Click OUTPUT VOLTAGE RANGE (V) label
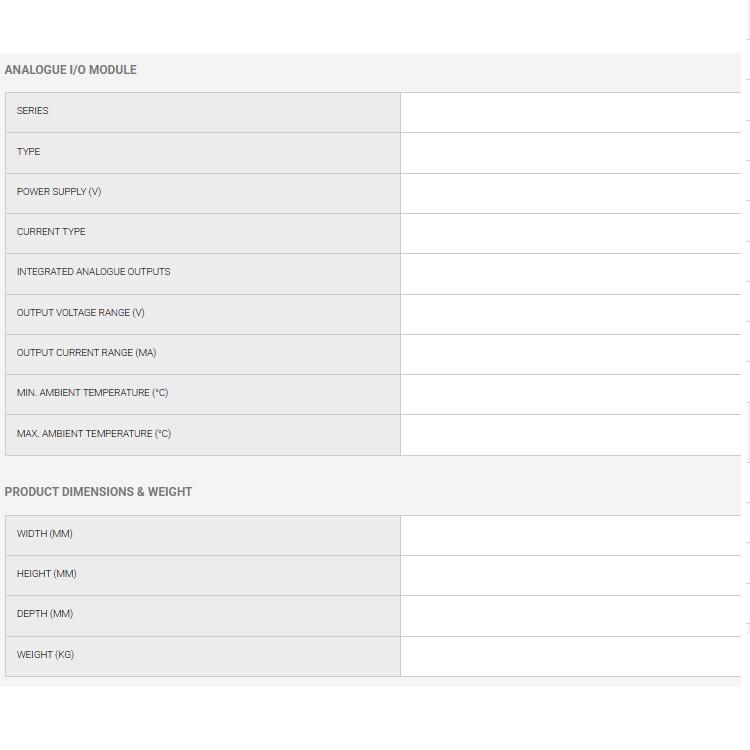750x750 pixels. pos(80,312)
